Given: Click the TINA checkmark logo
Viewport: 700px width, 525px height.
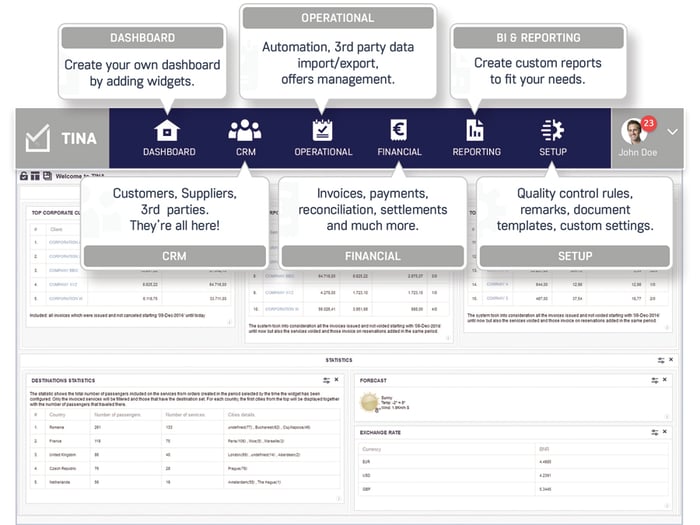Looking at the screenshot, I should coord(38,138).
